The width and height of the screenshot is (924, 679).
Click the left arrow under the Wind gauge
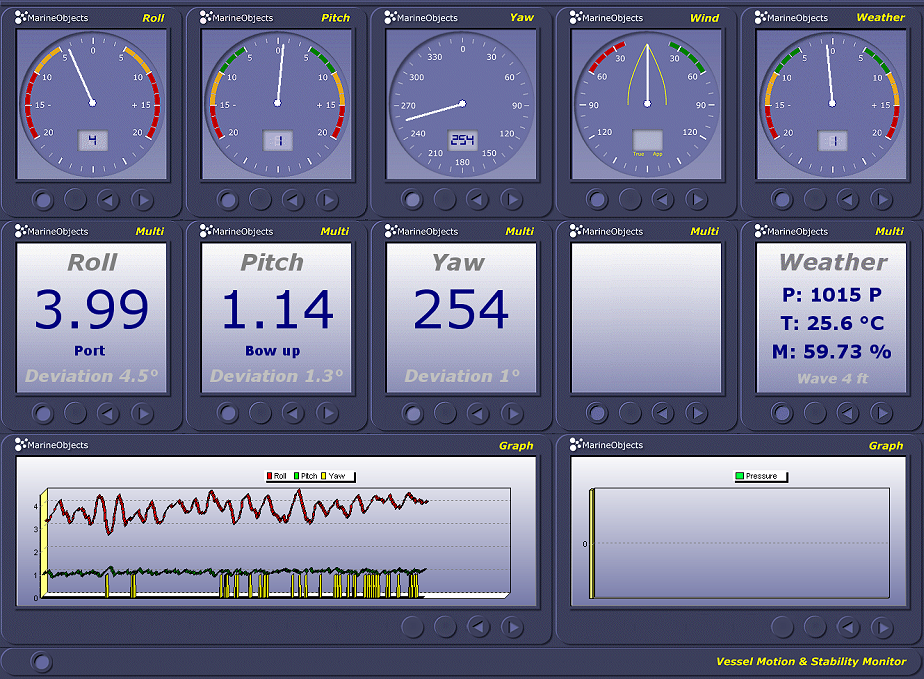(662, 200)
